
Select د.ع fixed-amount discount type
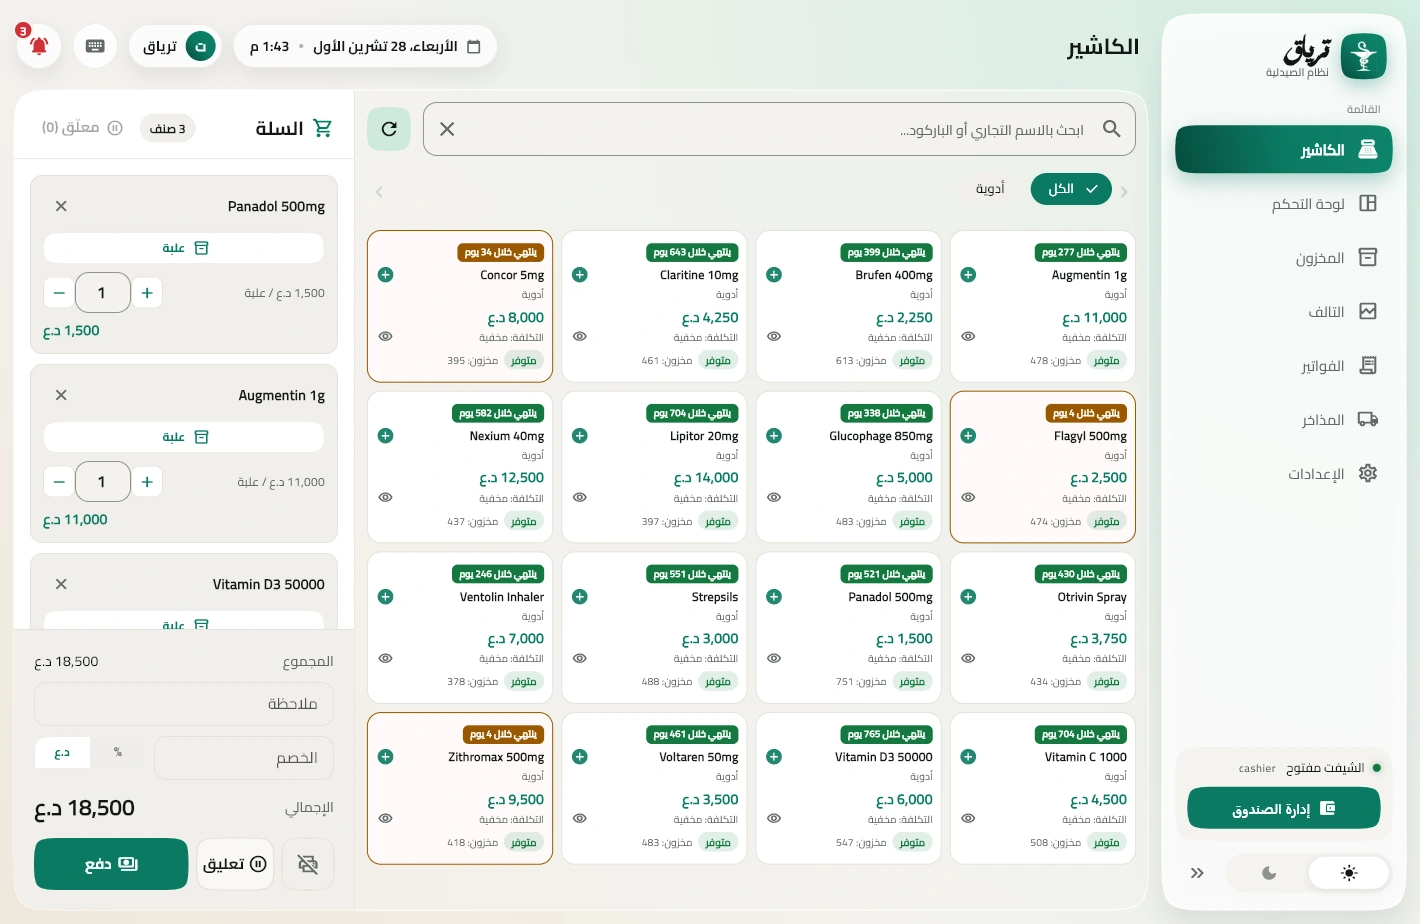62,753
